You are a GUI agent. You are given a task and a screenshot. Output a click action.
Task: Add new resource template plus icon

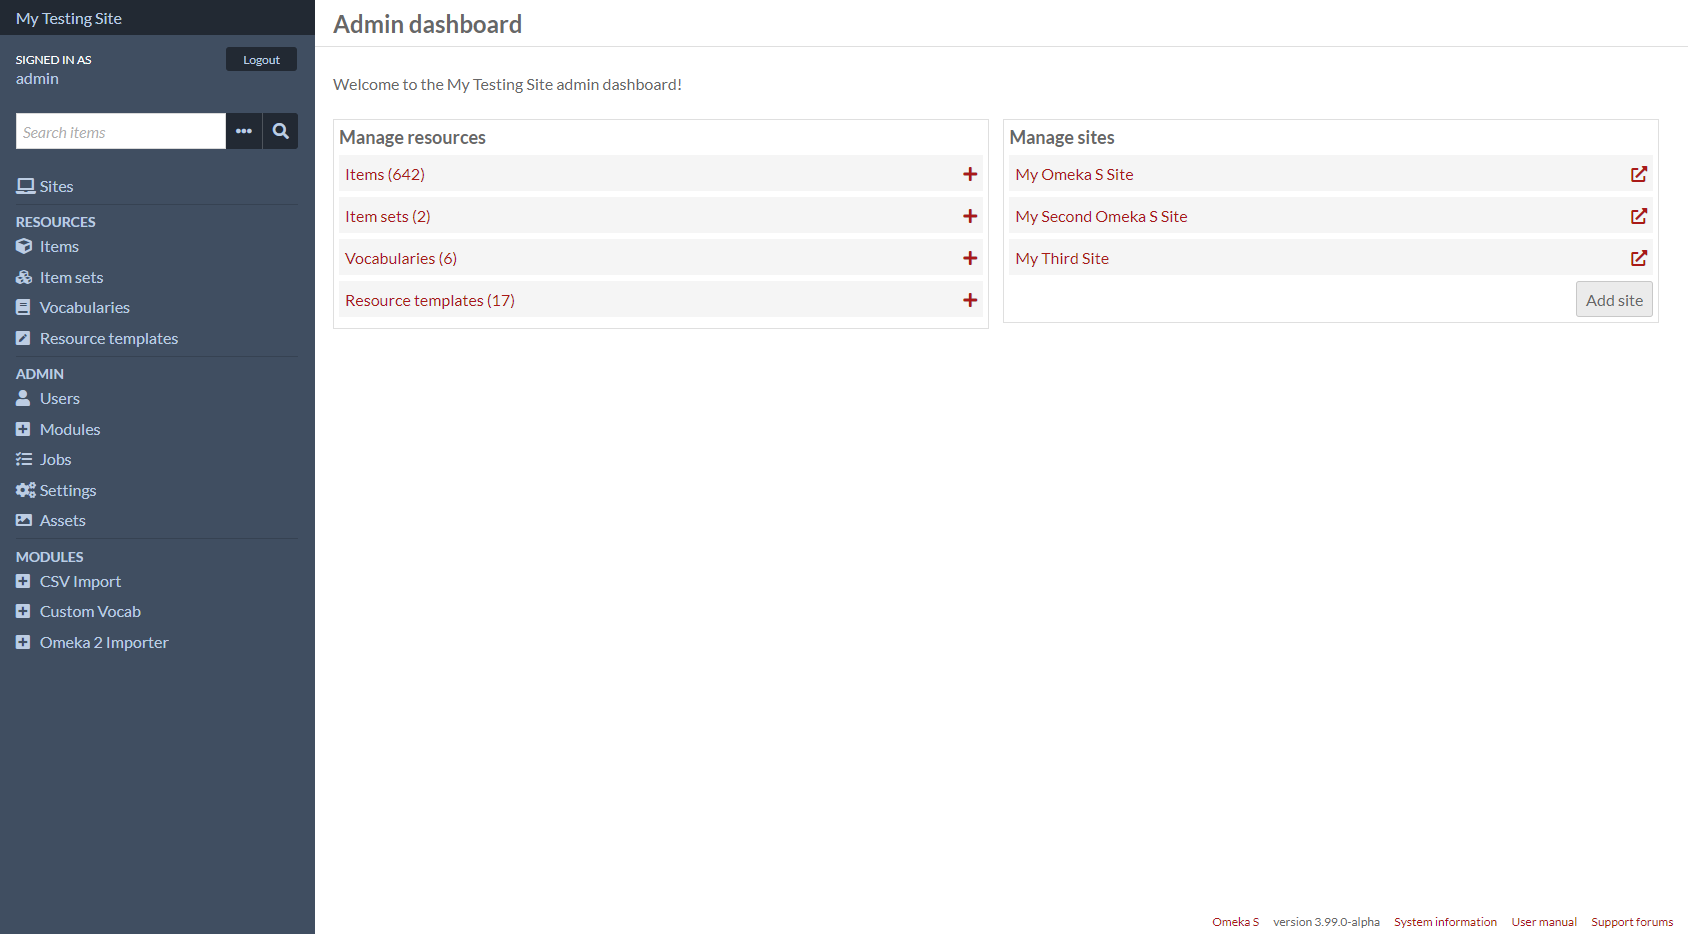pyautogui.click(x=970, y=300)
